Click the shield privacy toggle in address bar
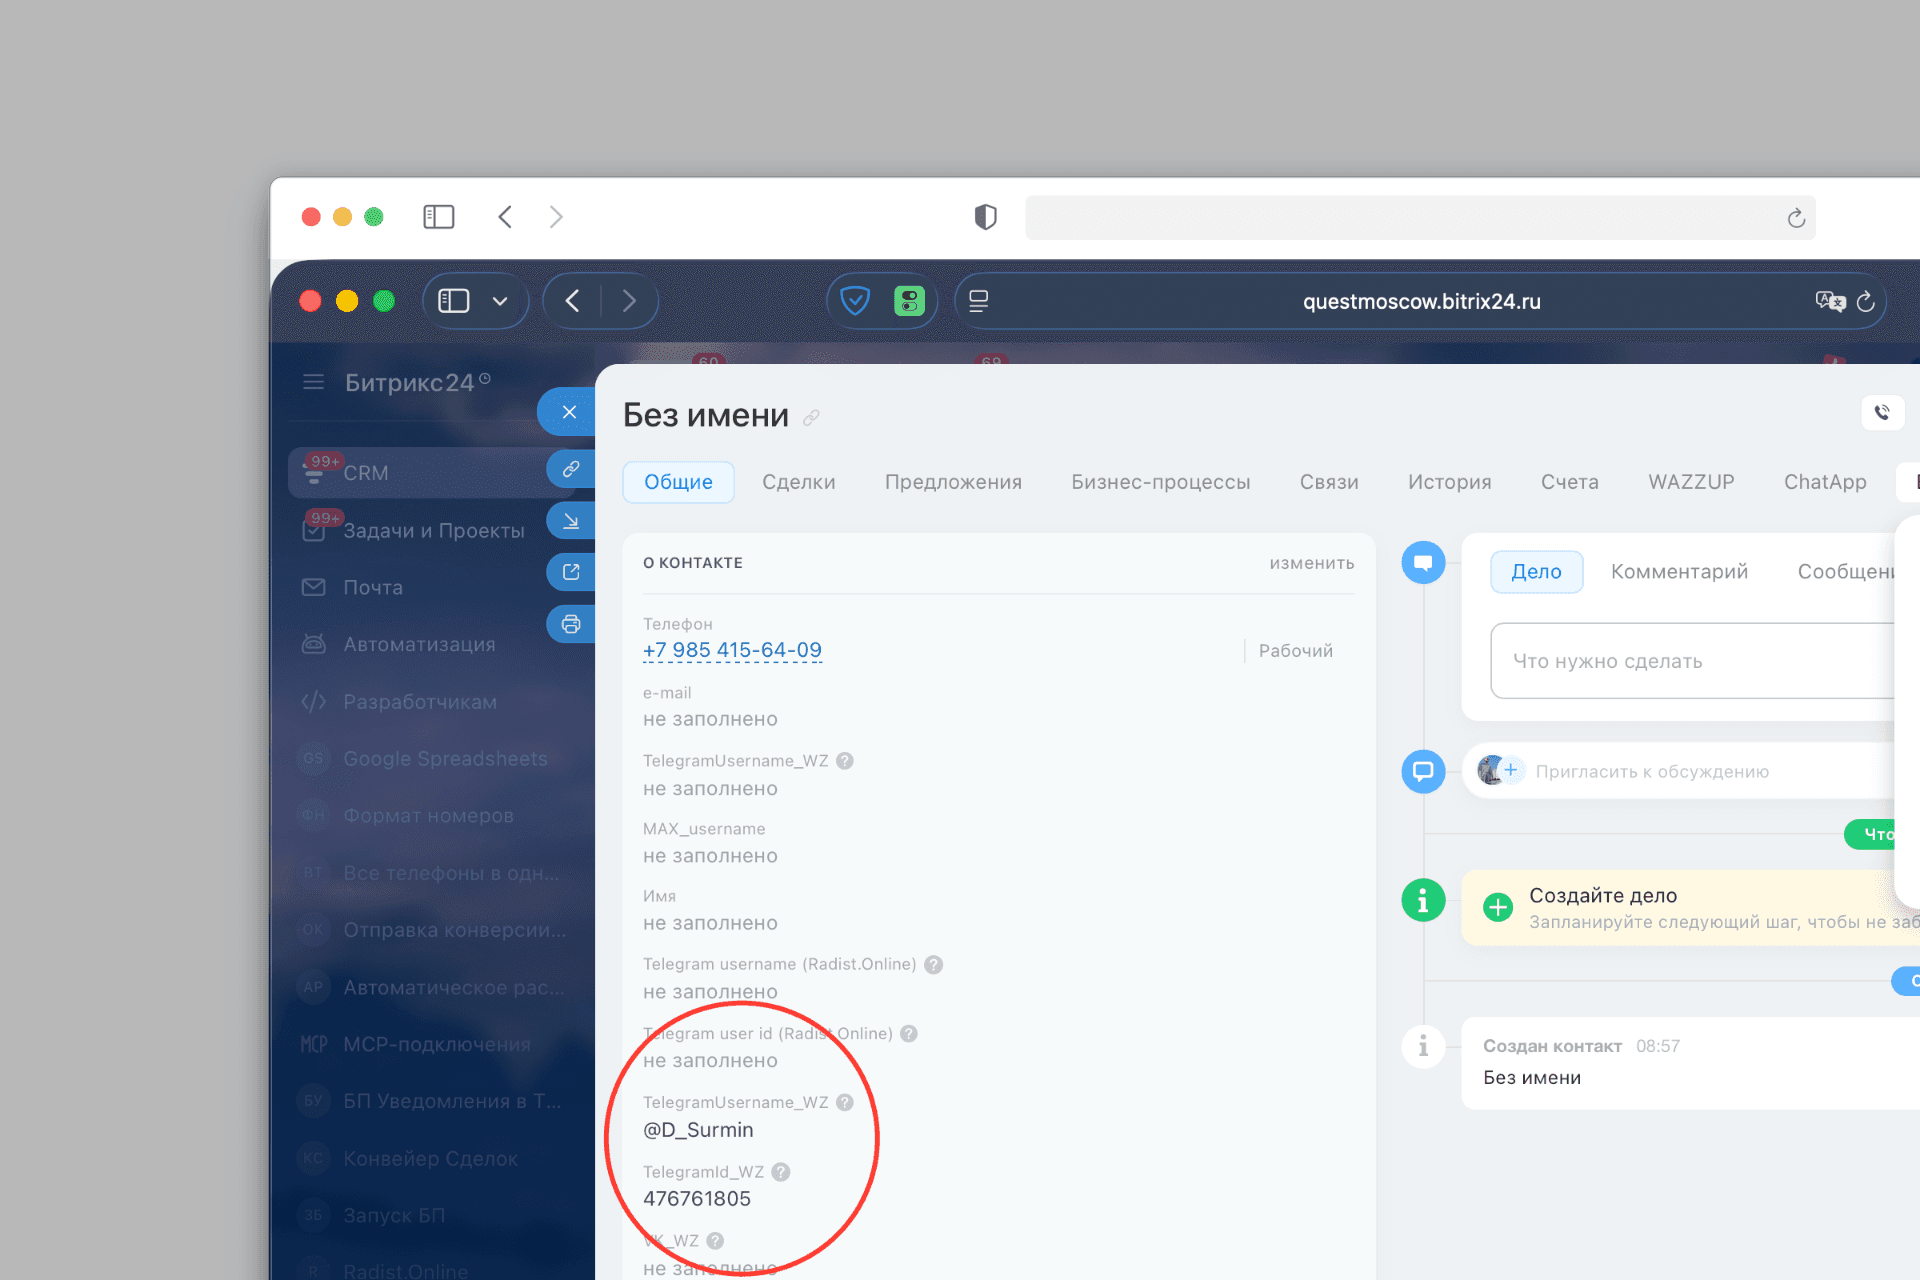The image size is (1920, 1280). coord(856,300)
